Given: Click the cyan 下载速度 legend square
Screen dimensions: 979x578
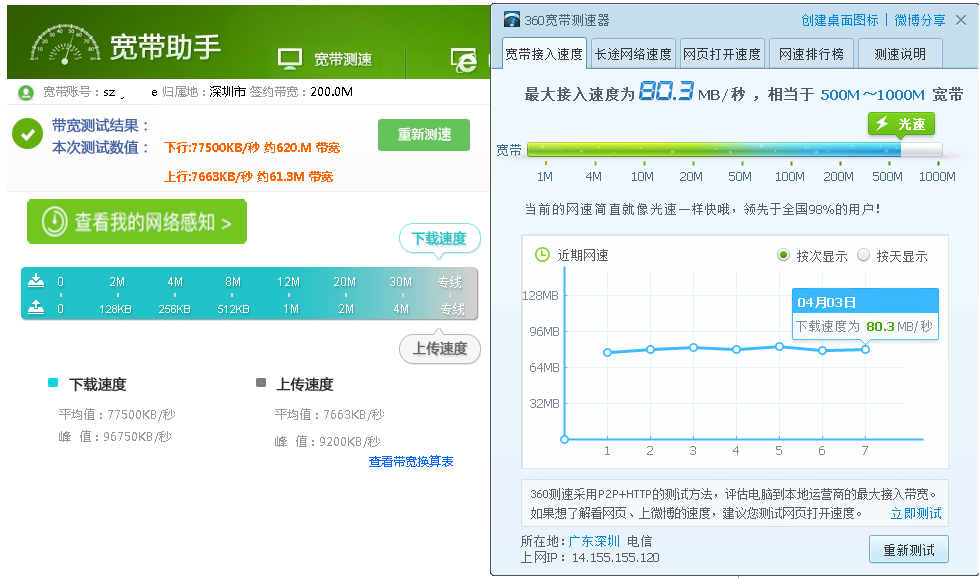Looking at the screenshot, I should click(x=53, y=383).
